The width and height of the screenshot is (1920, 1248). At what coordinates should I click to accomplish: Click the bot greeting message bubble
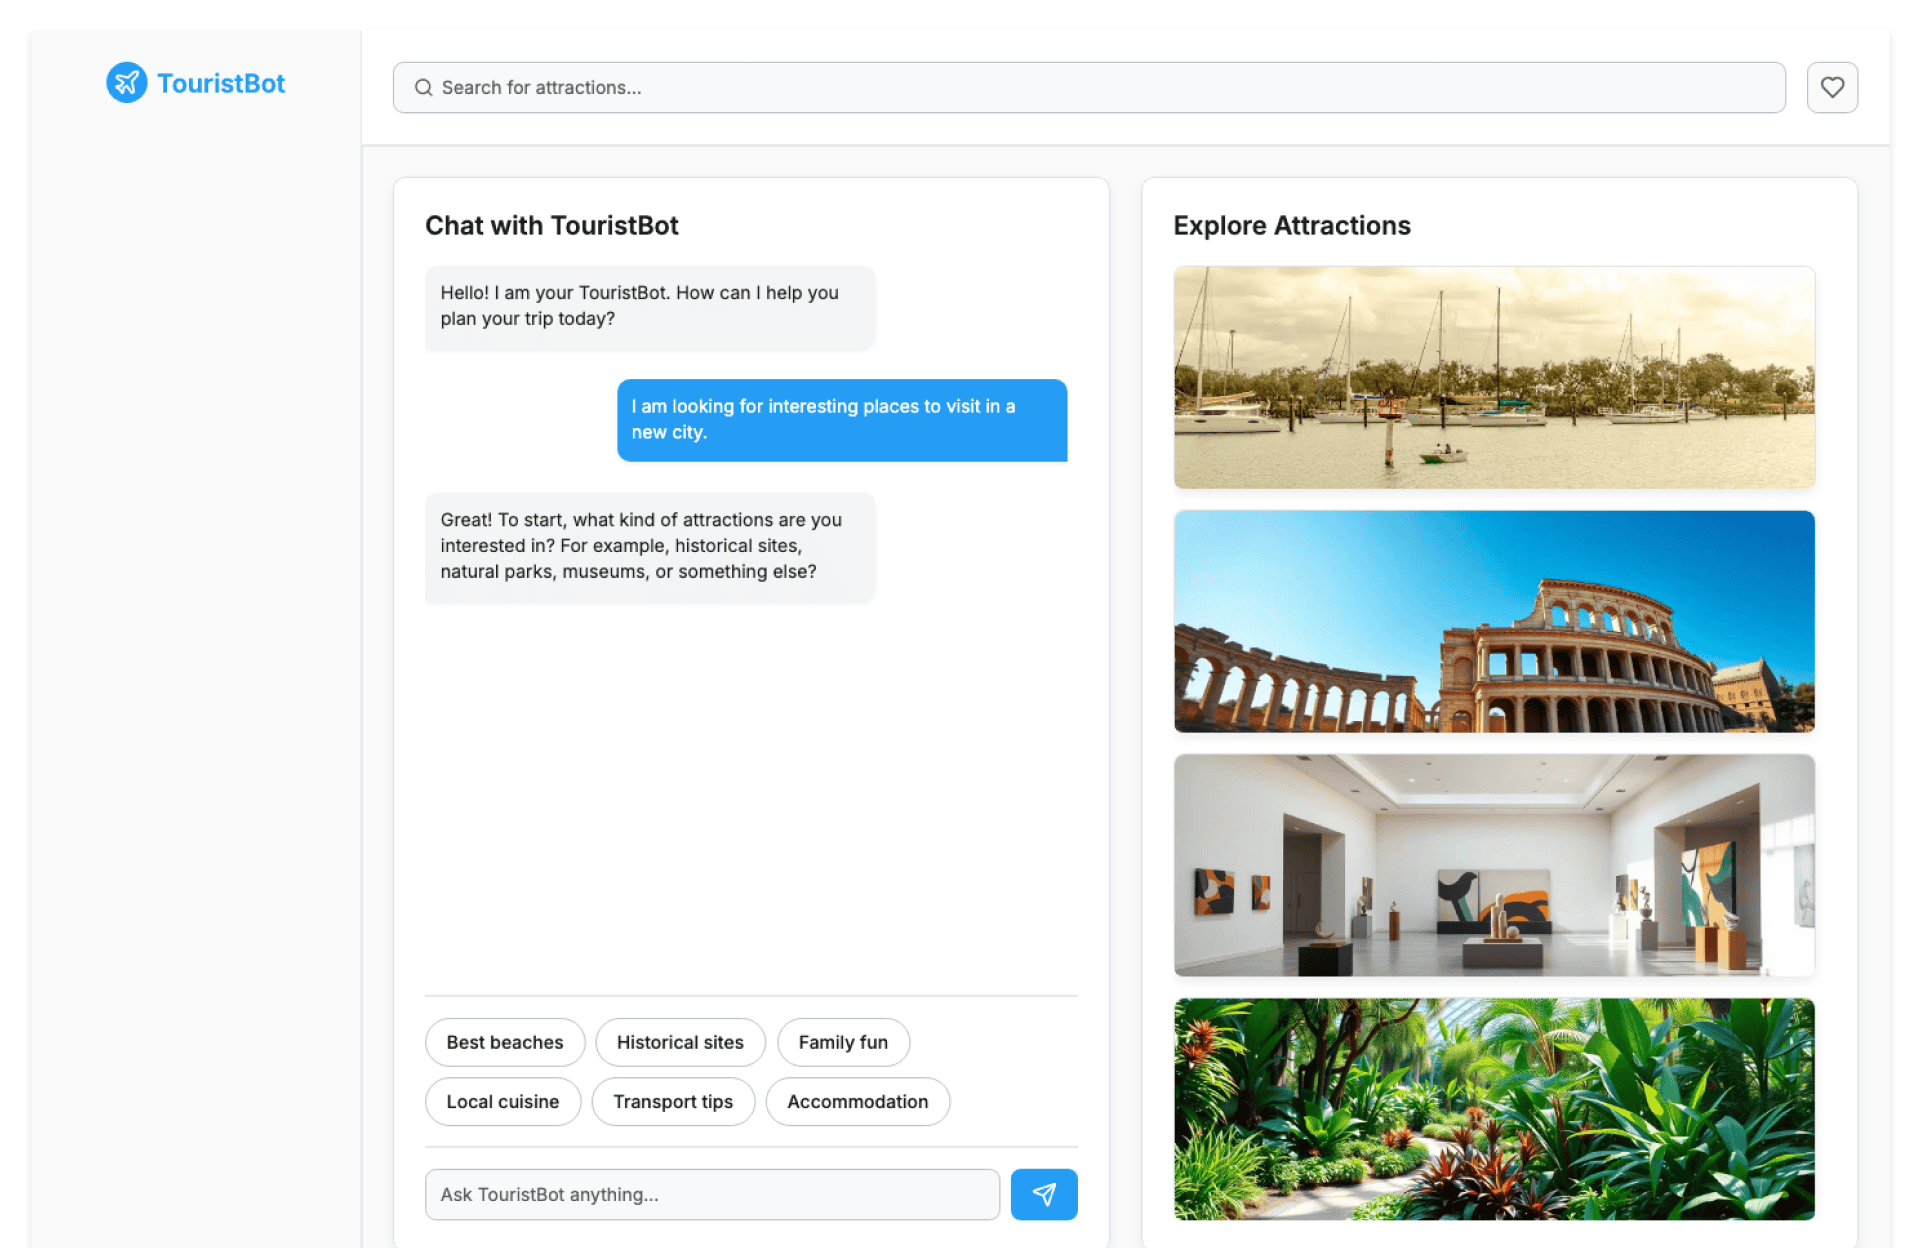tap(650, 307)
